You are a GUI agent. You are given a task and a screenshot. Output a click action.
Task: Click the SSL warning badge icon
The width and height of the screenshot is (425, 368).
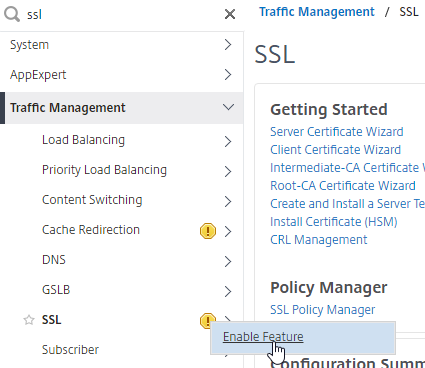tap(206, 320)
